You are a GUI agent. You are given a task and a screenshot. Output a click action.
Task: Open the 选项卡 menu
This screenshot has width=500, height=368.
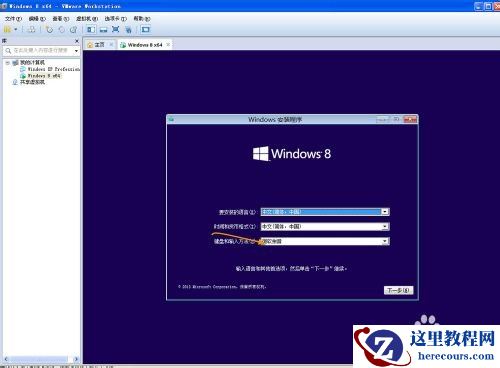[x=116, y=19]
